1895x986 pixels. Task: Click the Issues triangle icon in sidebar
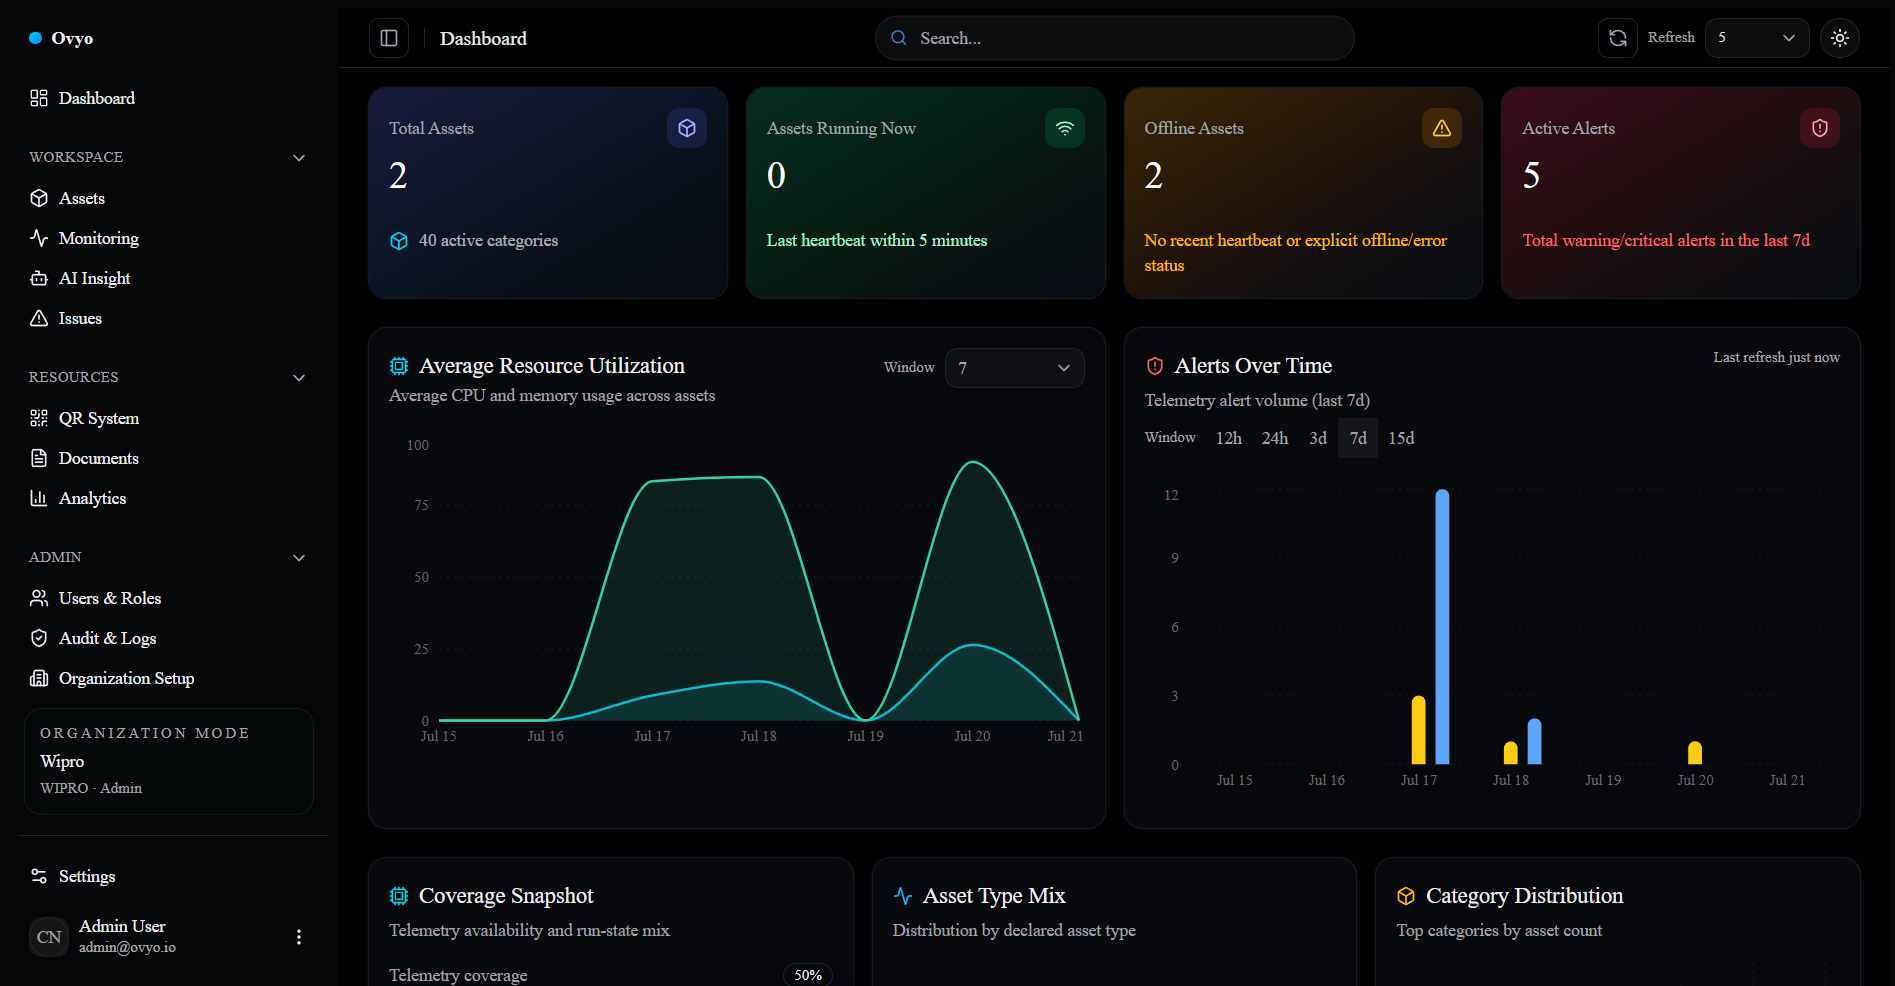click(x=39, y=318)
